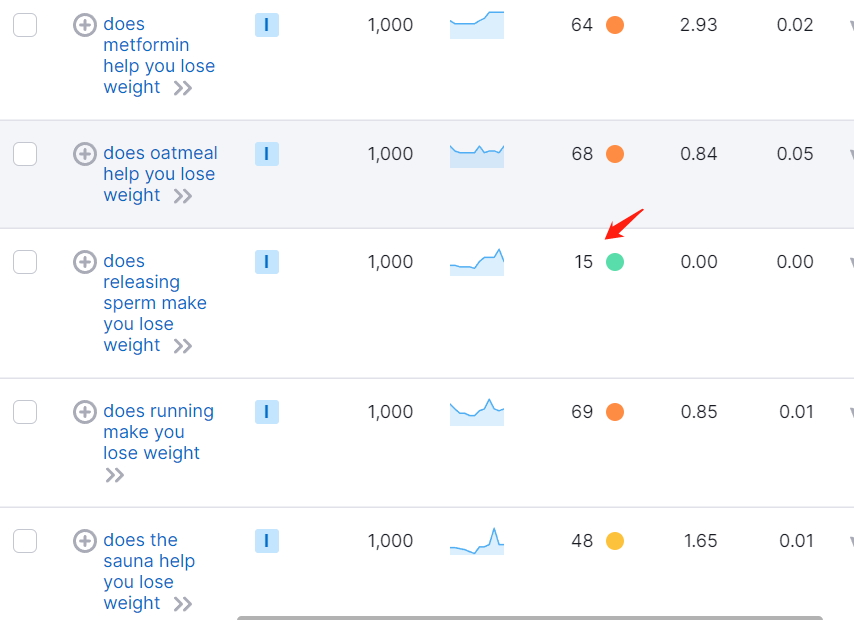854x620 pixels.
Task: Tick checkbox for oatmeal keyword row
Action: tap(25, 154)
